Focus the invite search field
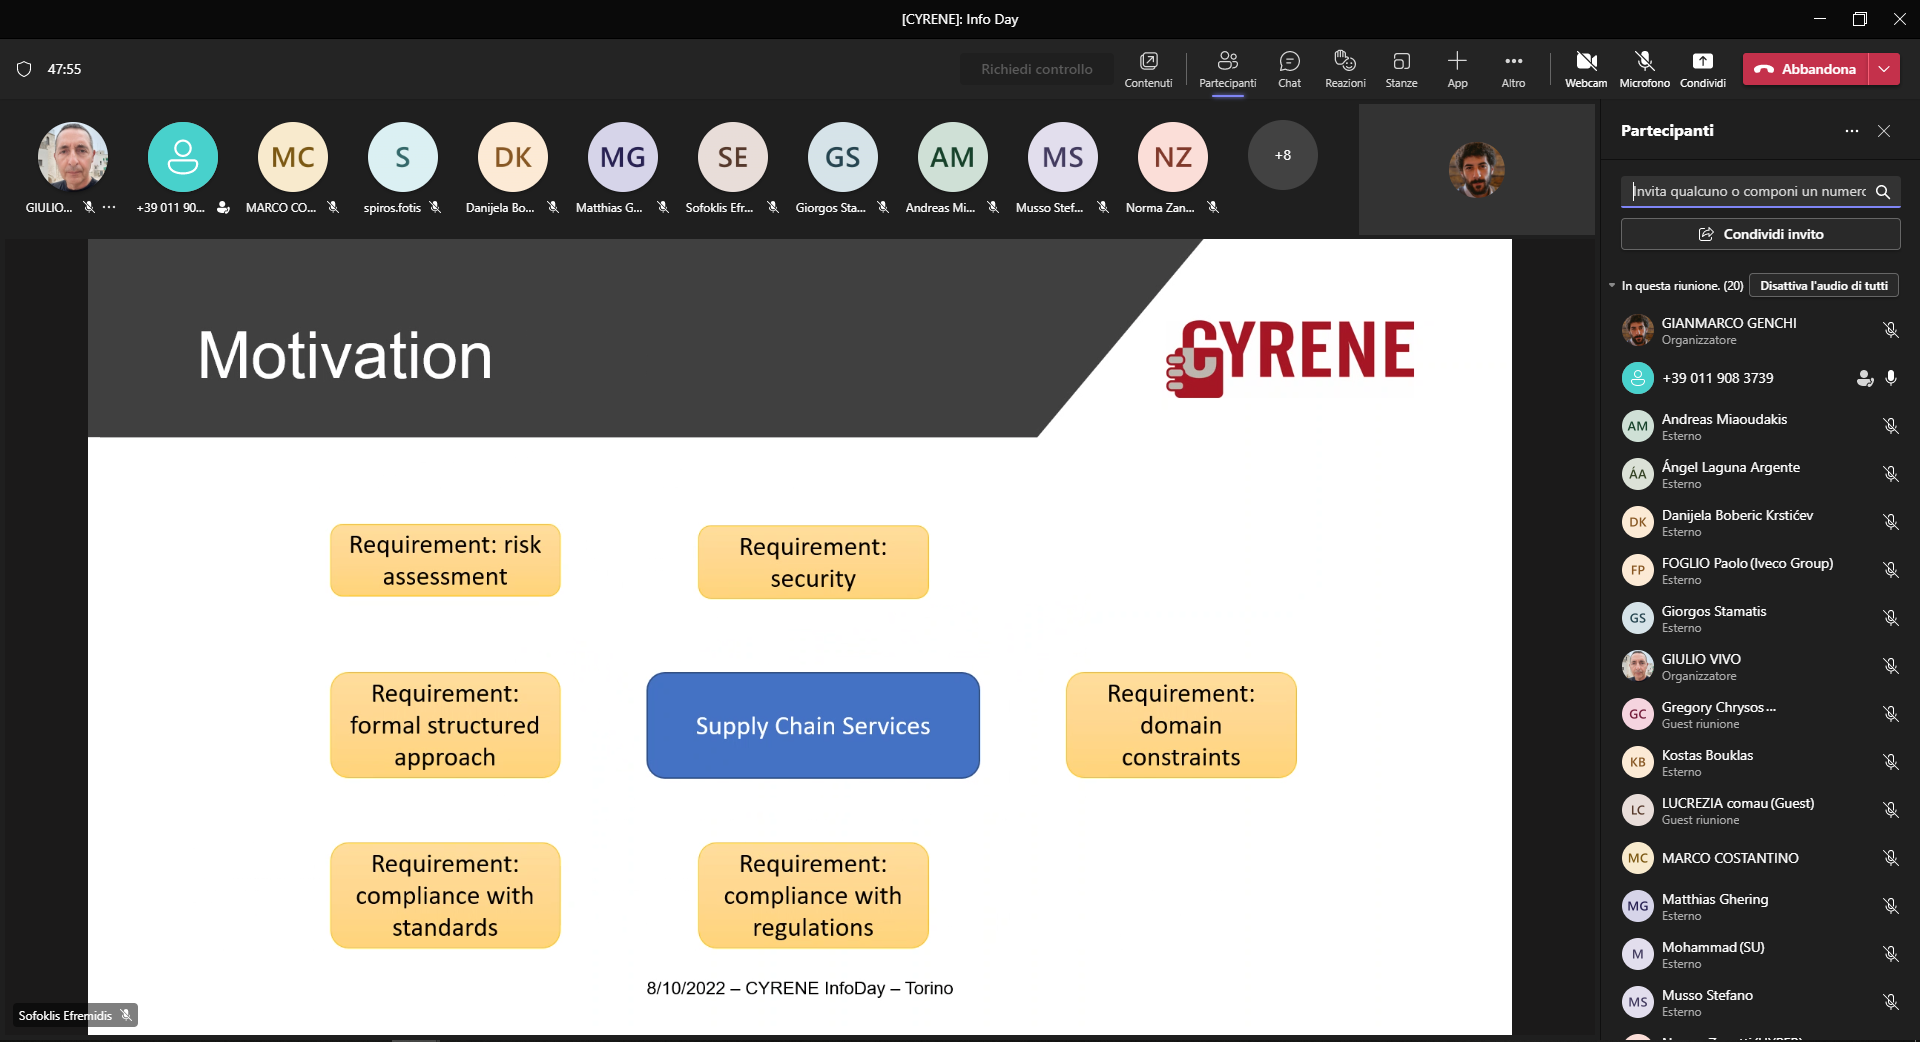The height and width of the screenshot is (1042, 1920). (x=1749, y=191)
